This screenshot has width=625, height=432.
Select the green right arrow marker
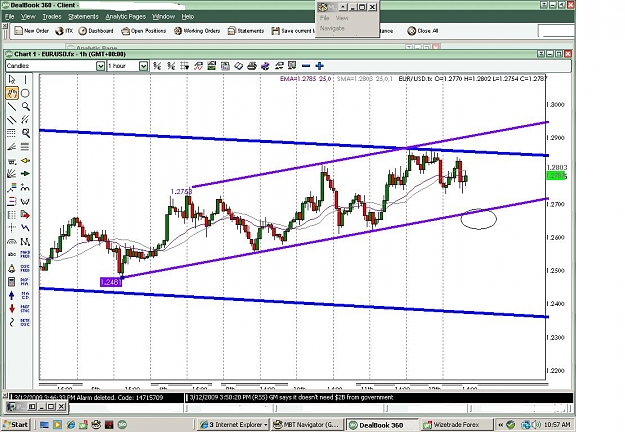pos(25,174)
